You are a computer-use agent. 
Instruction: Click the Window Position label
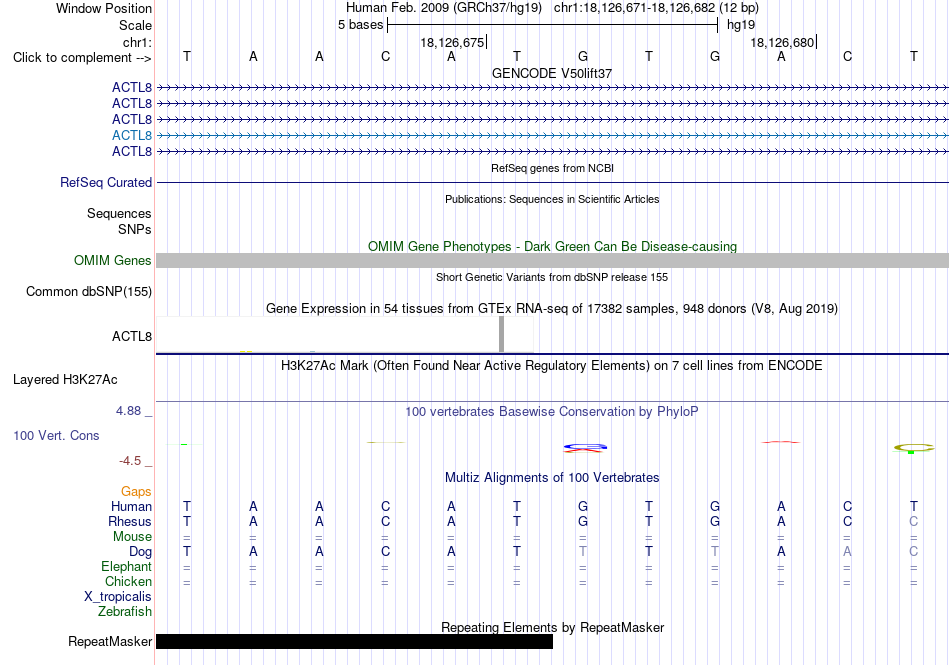click(x=104, y=8)
